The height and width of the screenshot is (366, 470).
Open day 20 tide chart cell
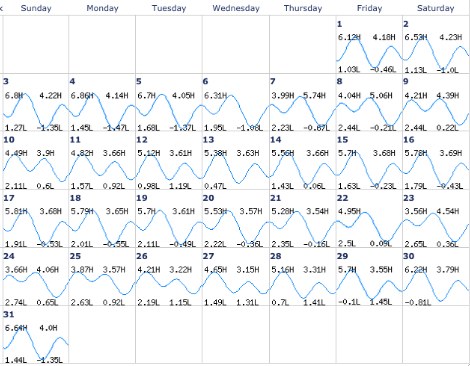(x=236, y=219)
